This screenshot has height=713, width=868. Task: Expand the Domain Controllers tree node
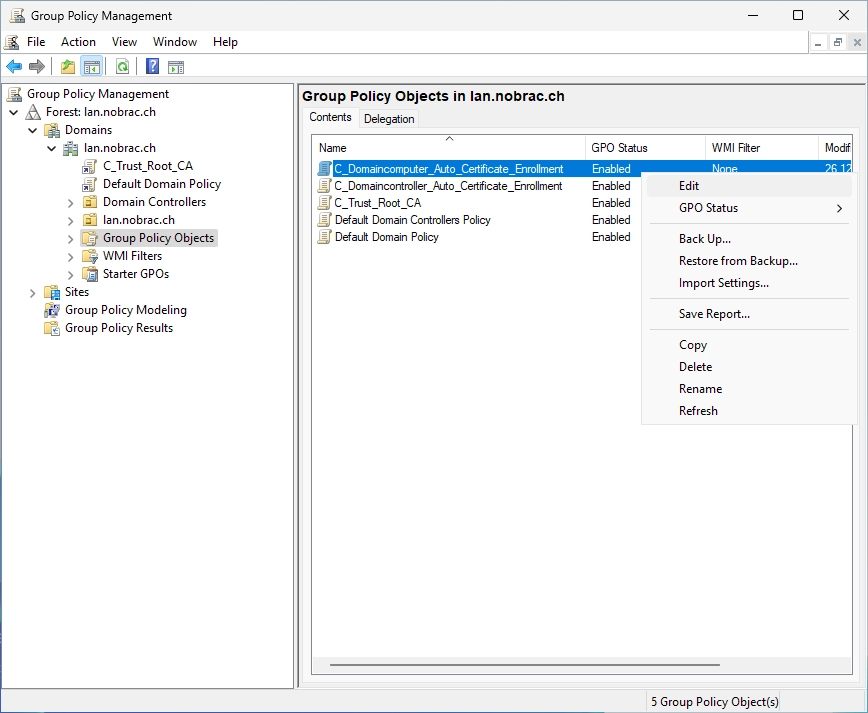click(70, 203)
